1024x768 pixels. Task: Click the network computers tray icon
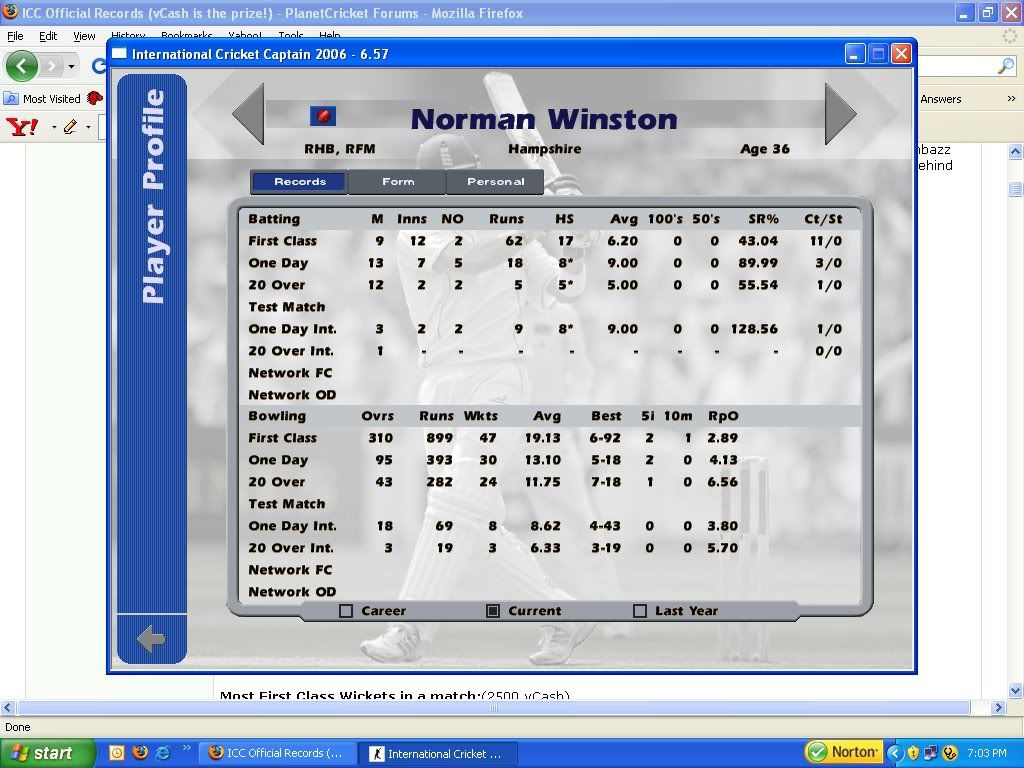click(x=931, y=753)
